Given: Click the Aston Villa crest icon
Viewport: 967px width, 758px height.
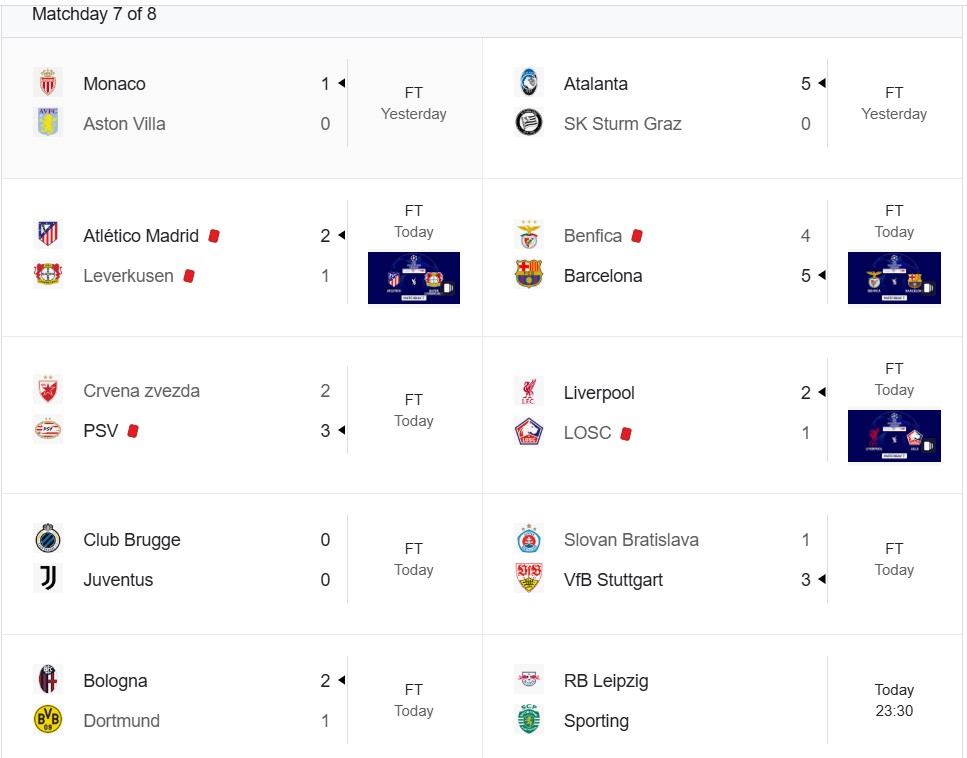Looking at the screenshot, I should tap(47, 123).
